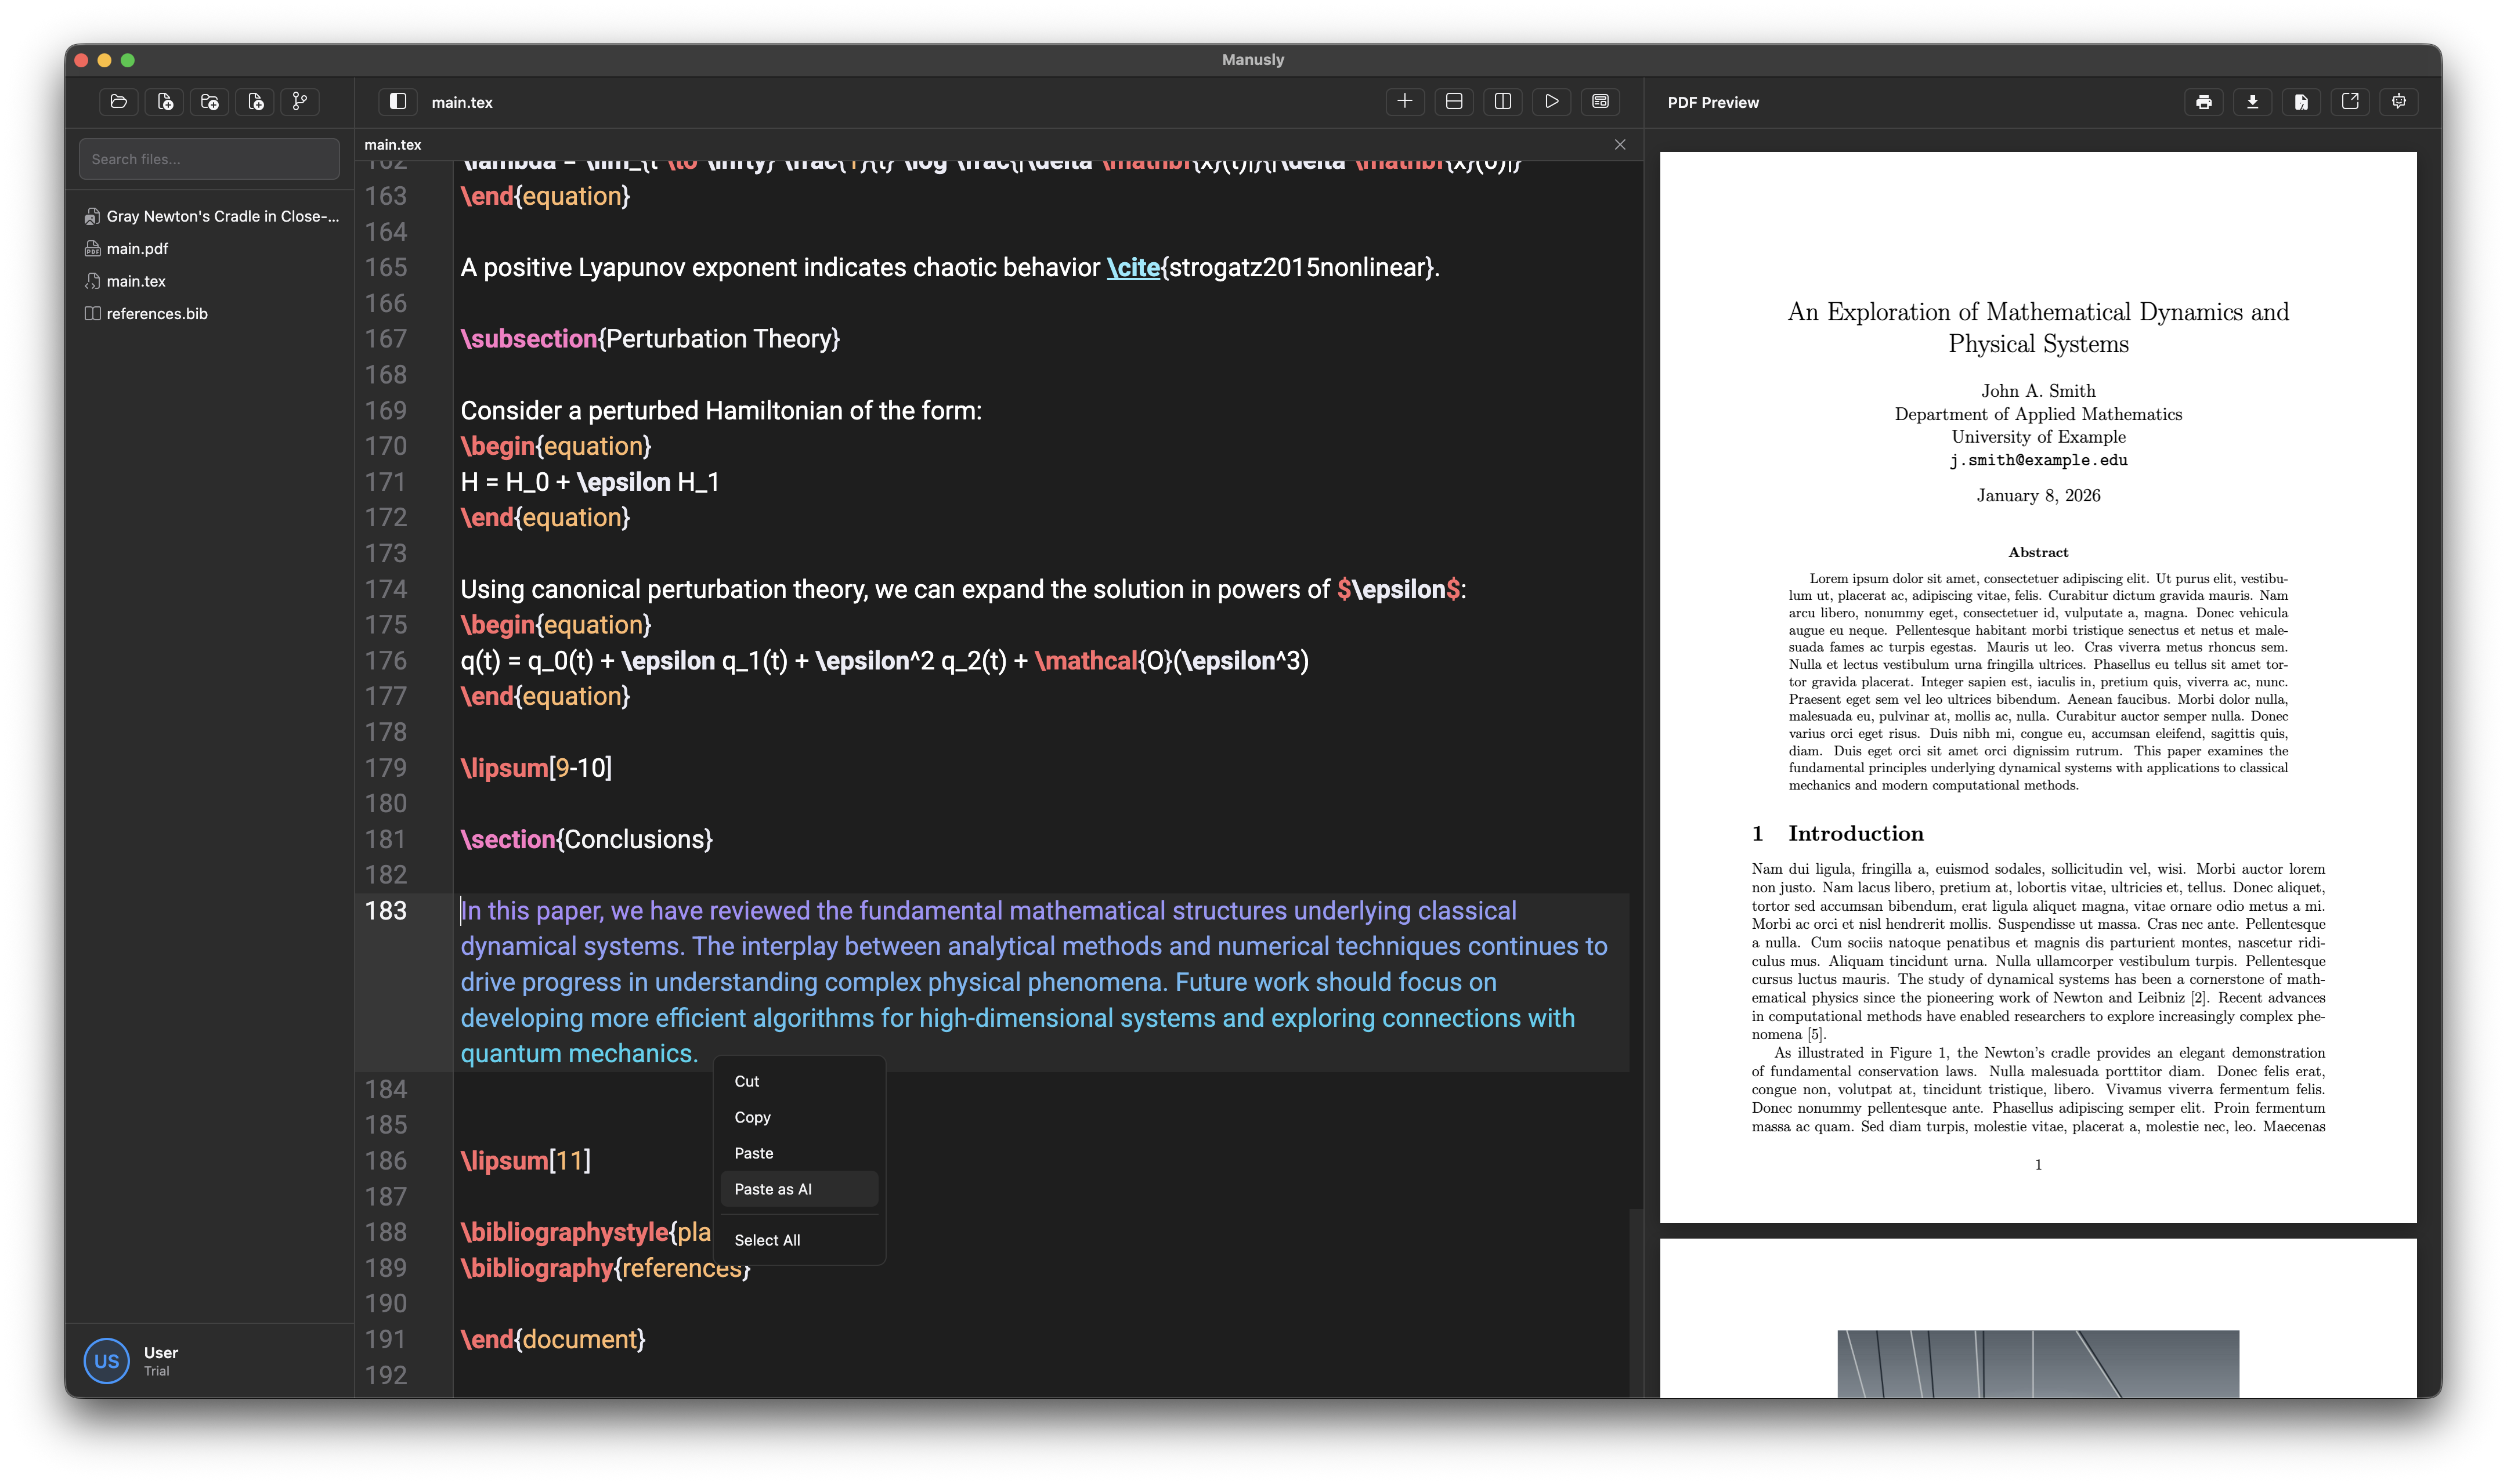
Task: Create a new folder
Action: point(209,101)
